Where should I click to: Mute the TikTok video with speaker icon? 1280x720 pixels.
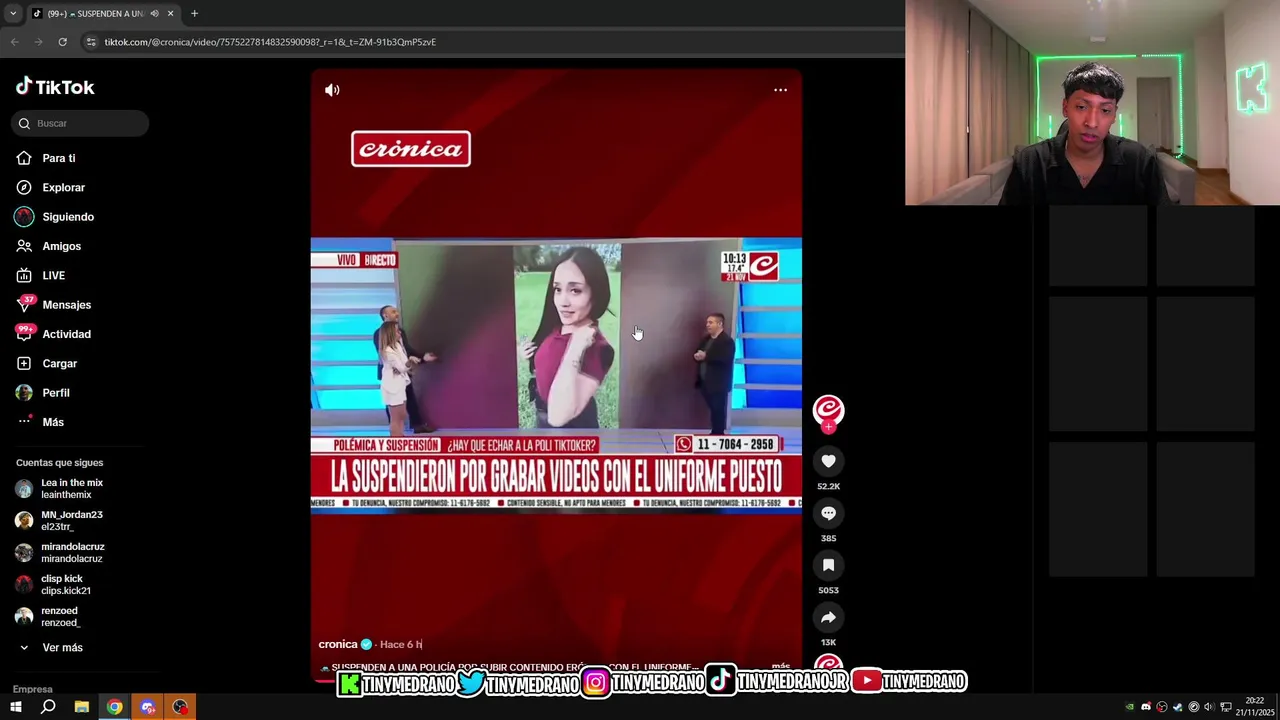pyautogui.click(x=332, y=90)
